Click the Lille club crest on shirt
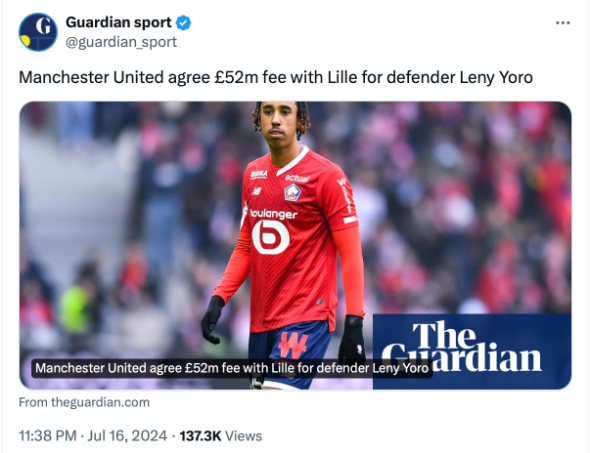The height and width of the screenshot is (453, 590). tap(292, 192)
